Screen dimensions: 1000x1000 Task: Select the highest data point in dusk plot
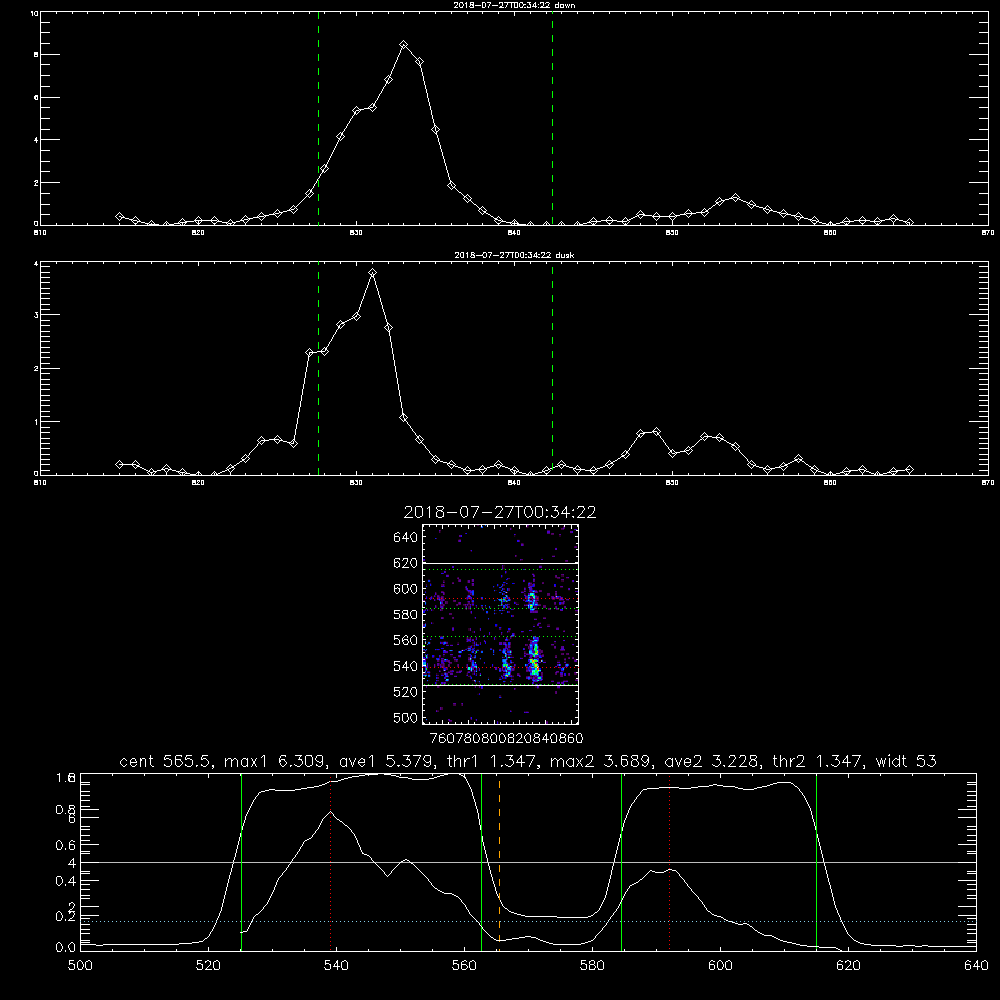click(x=372, y=273)
